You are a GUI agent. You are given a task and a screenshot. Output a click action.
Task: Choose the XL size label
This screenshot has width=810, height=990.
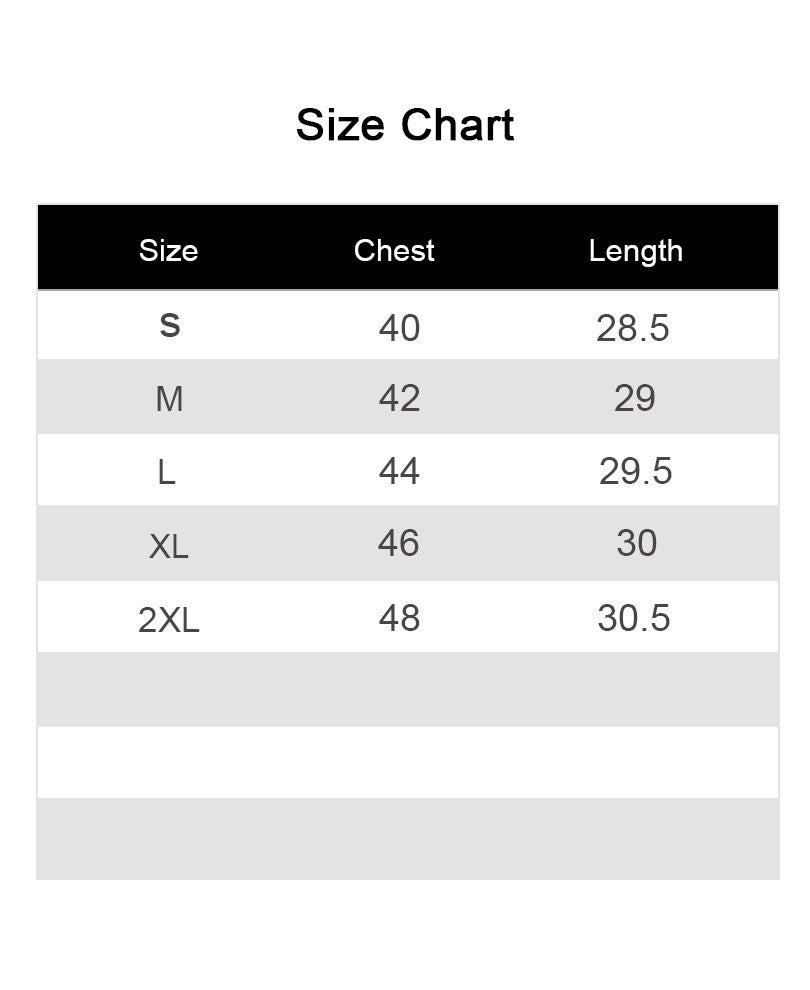coord(168,546)
